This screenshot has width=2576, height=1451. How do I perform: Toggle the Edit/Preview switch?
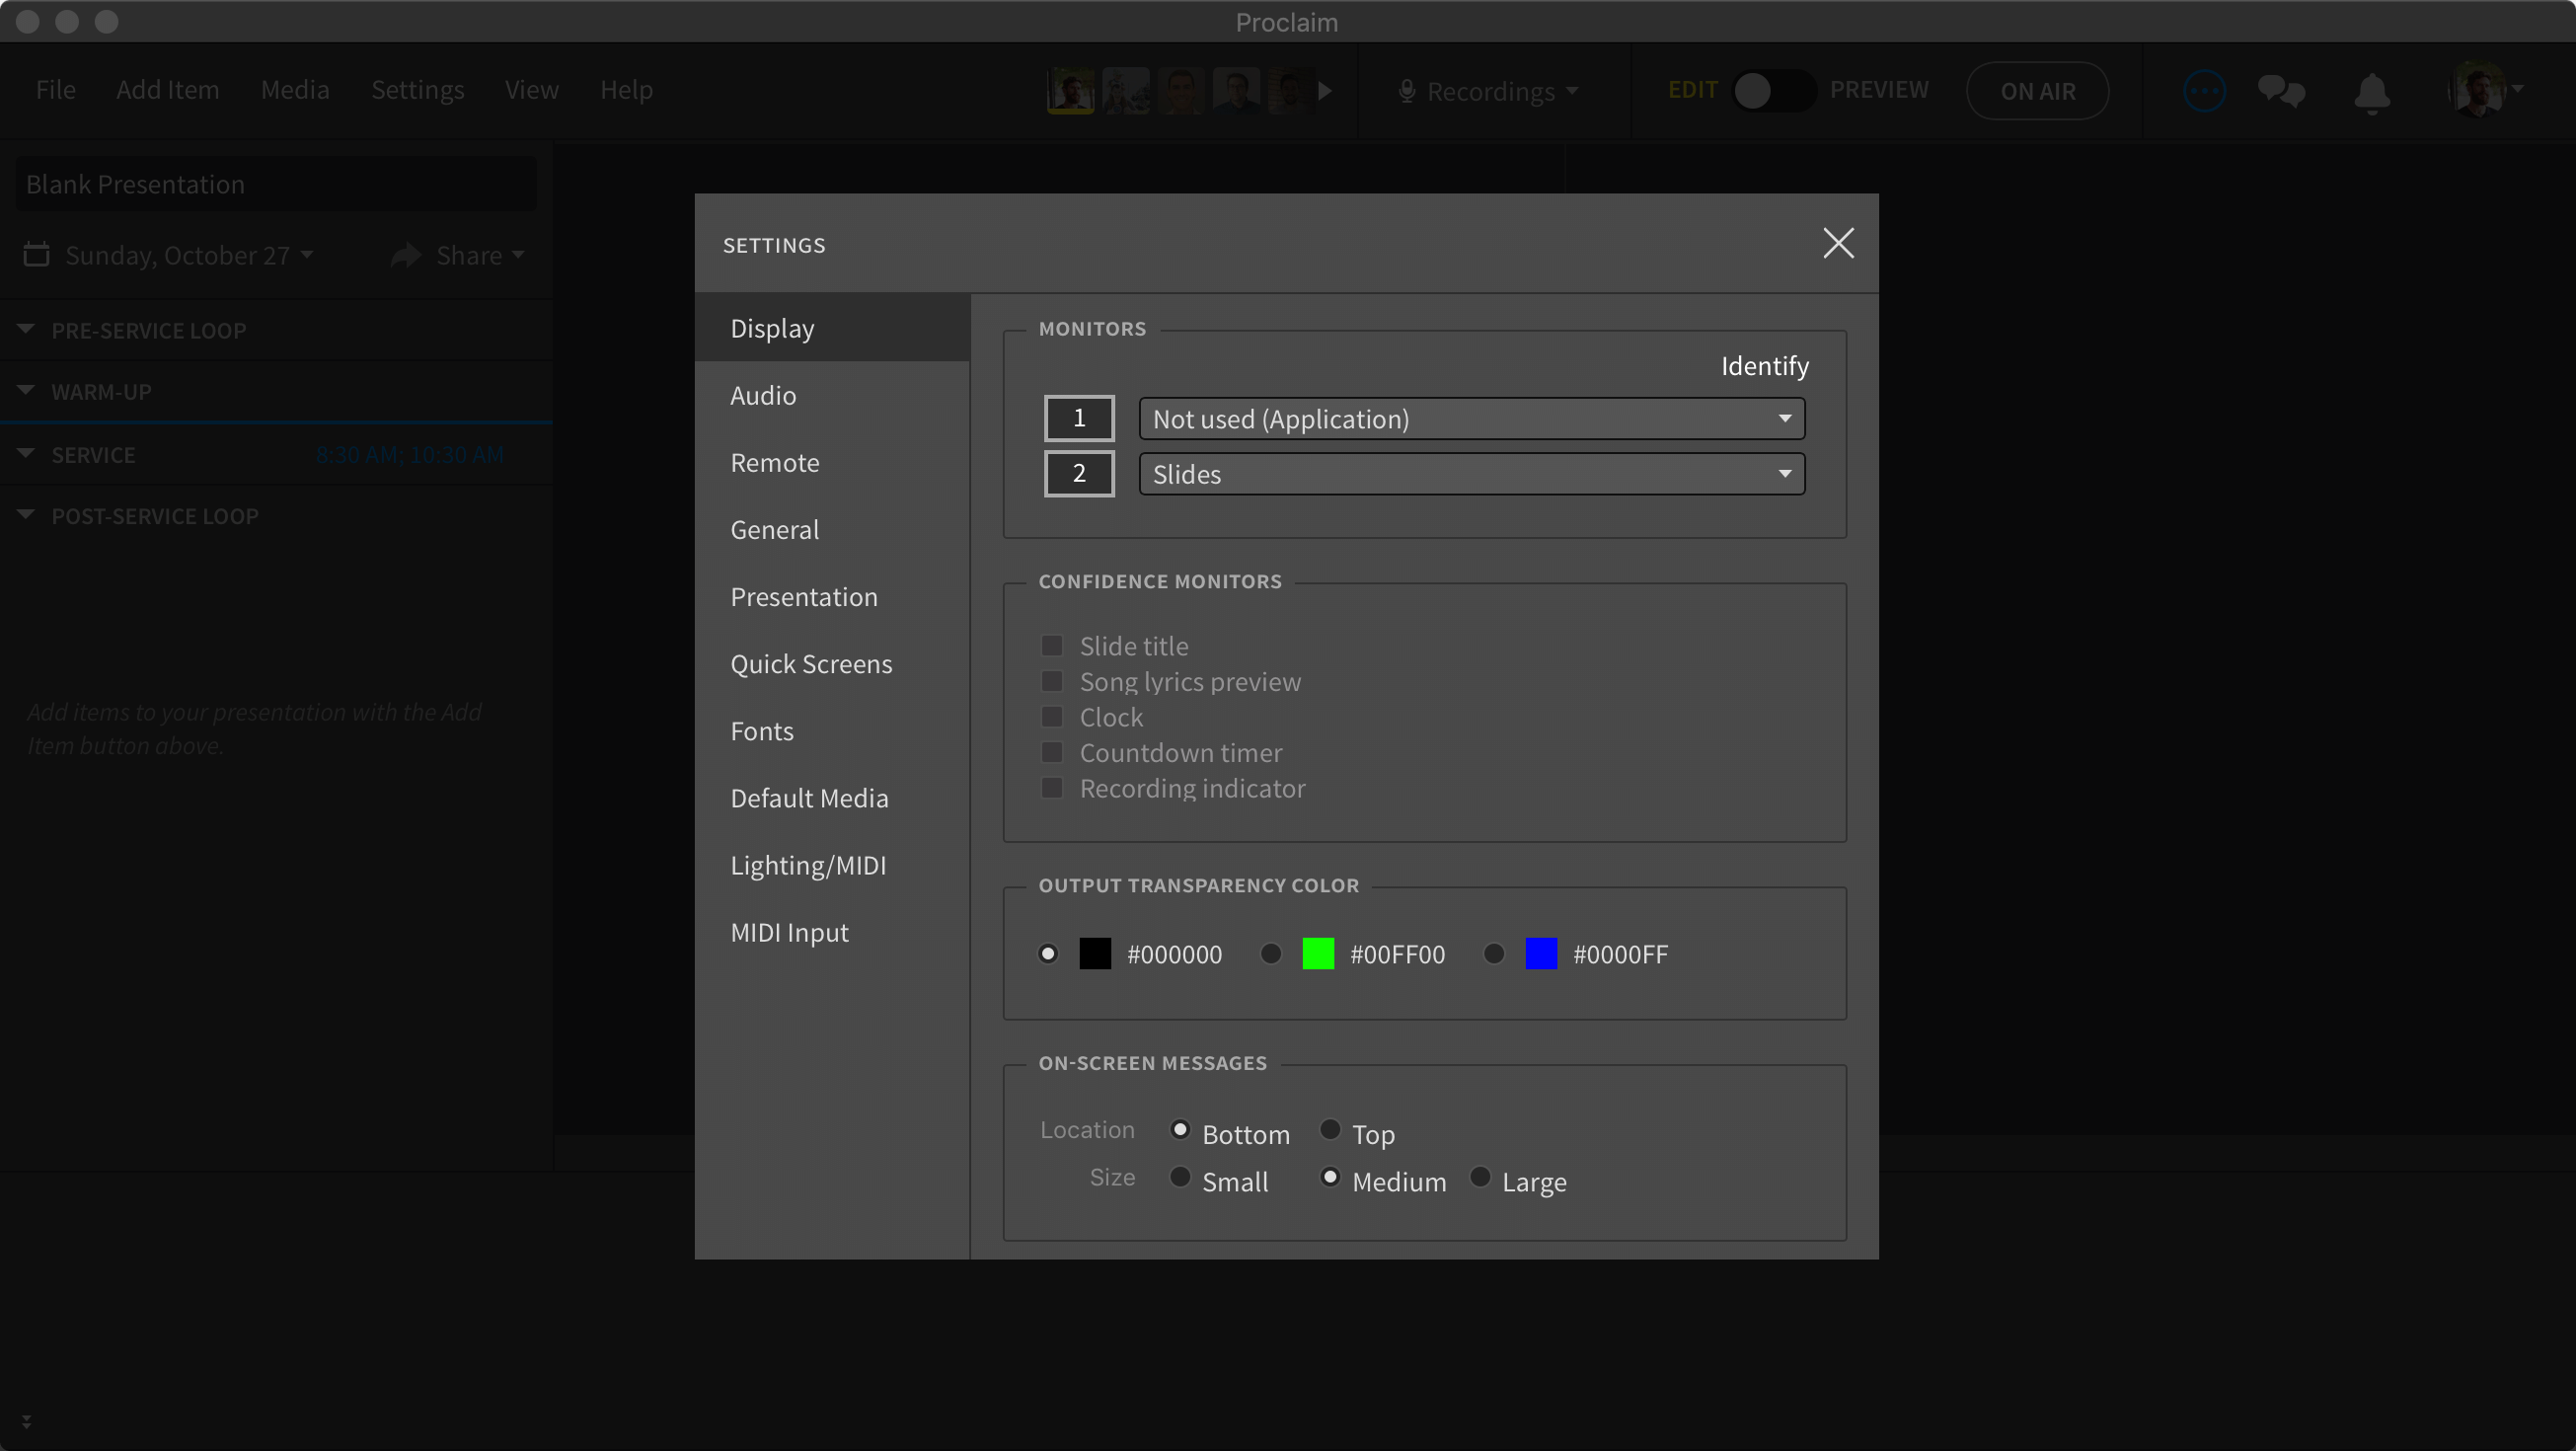point(1773,91)
